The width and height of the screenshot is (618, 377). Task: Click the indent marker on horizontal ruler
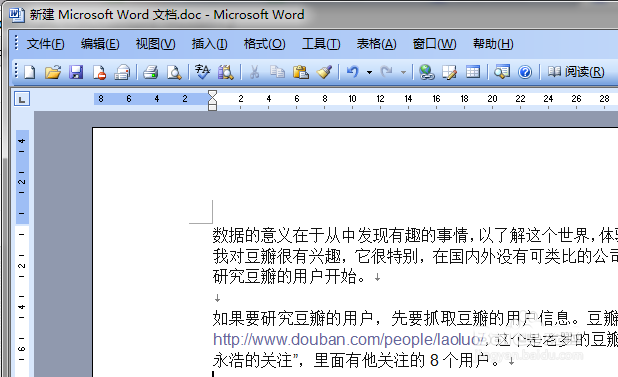point(212,100)
